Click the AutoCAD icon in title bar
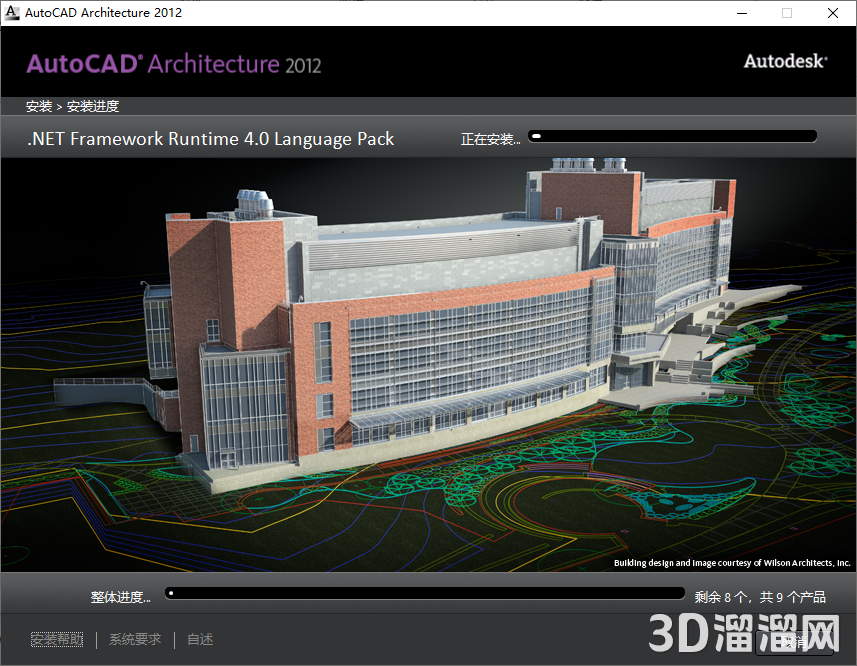Viewport: 857px width, 666px height. 13,13
